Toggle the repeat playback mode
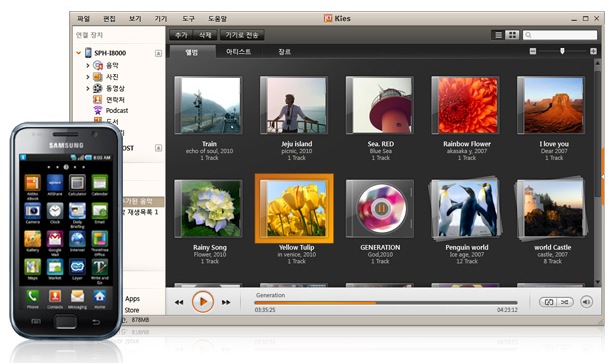The image size is (614, 363). (548, 302)
